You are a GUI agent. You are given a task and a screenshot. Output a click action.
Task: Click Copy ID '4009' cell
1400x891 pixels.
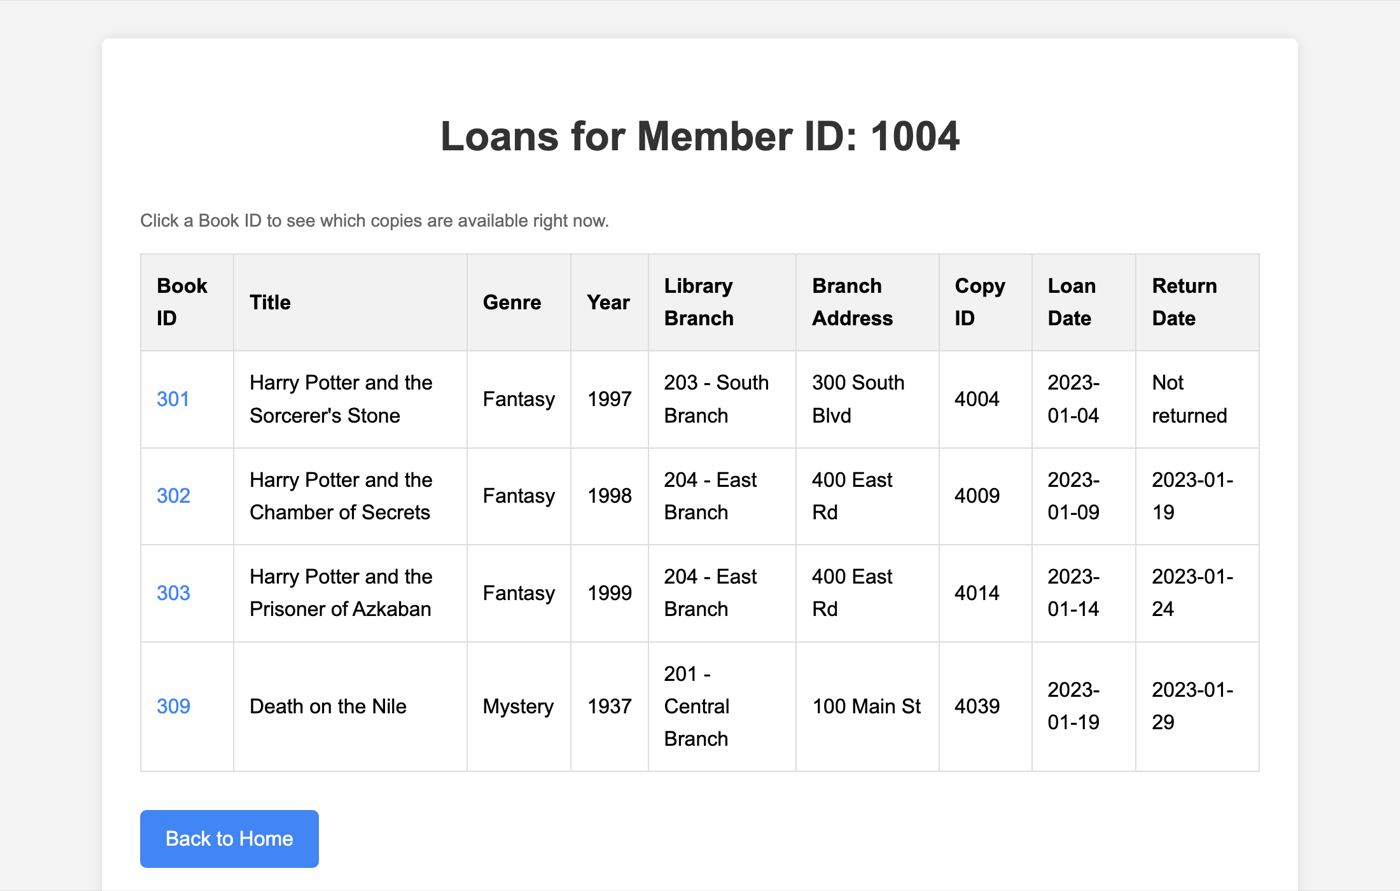pos(985,496)
